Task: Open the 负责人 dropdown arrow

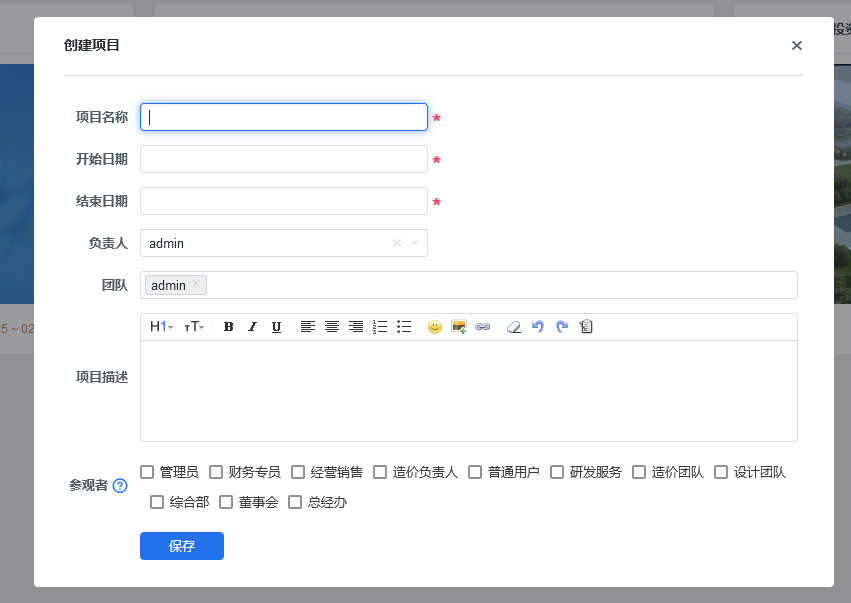Action: [415, 243]
